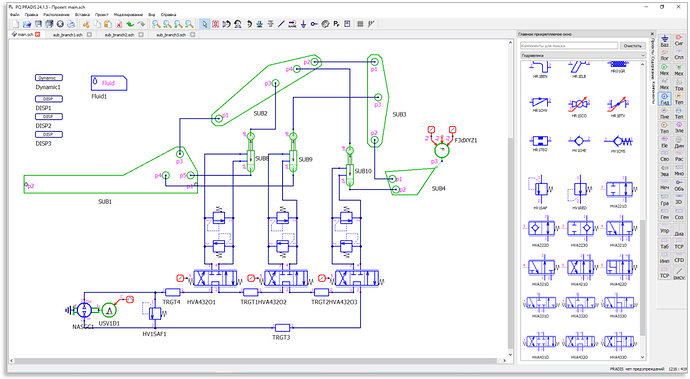The image size is (690, 379).
Task: Toggle the sub_branch1.sch tab box
Action: [x=89, y=34]
